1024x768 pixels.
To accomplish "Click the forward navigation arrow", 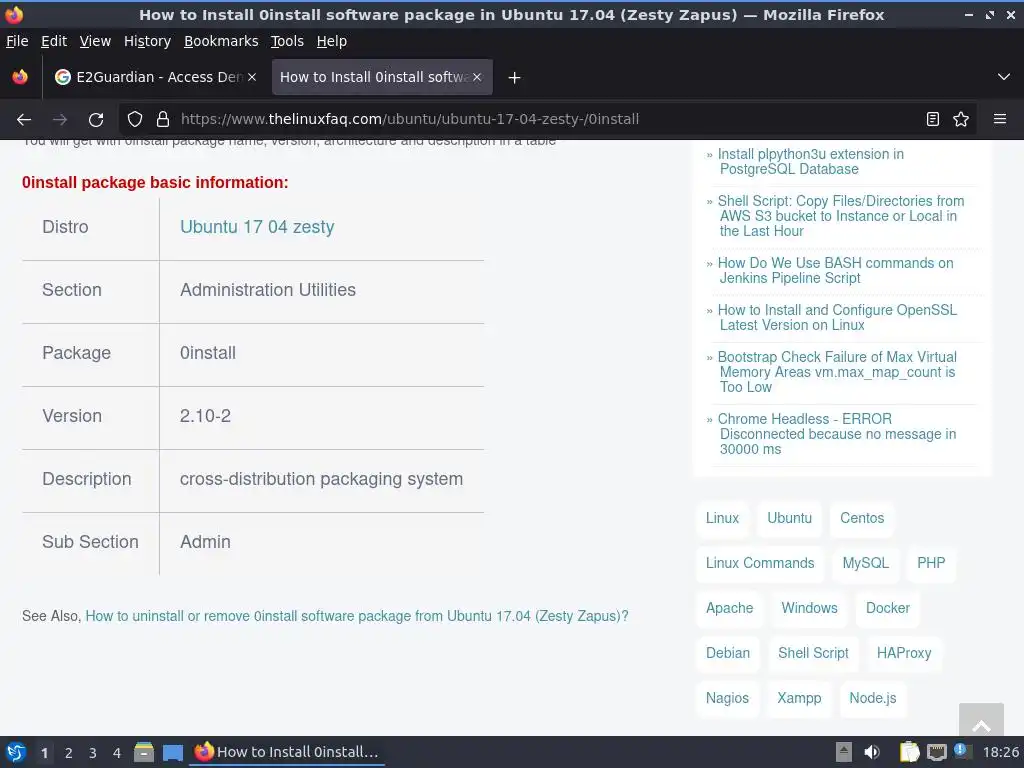I will click(60, 120).
